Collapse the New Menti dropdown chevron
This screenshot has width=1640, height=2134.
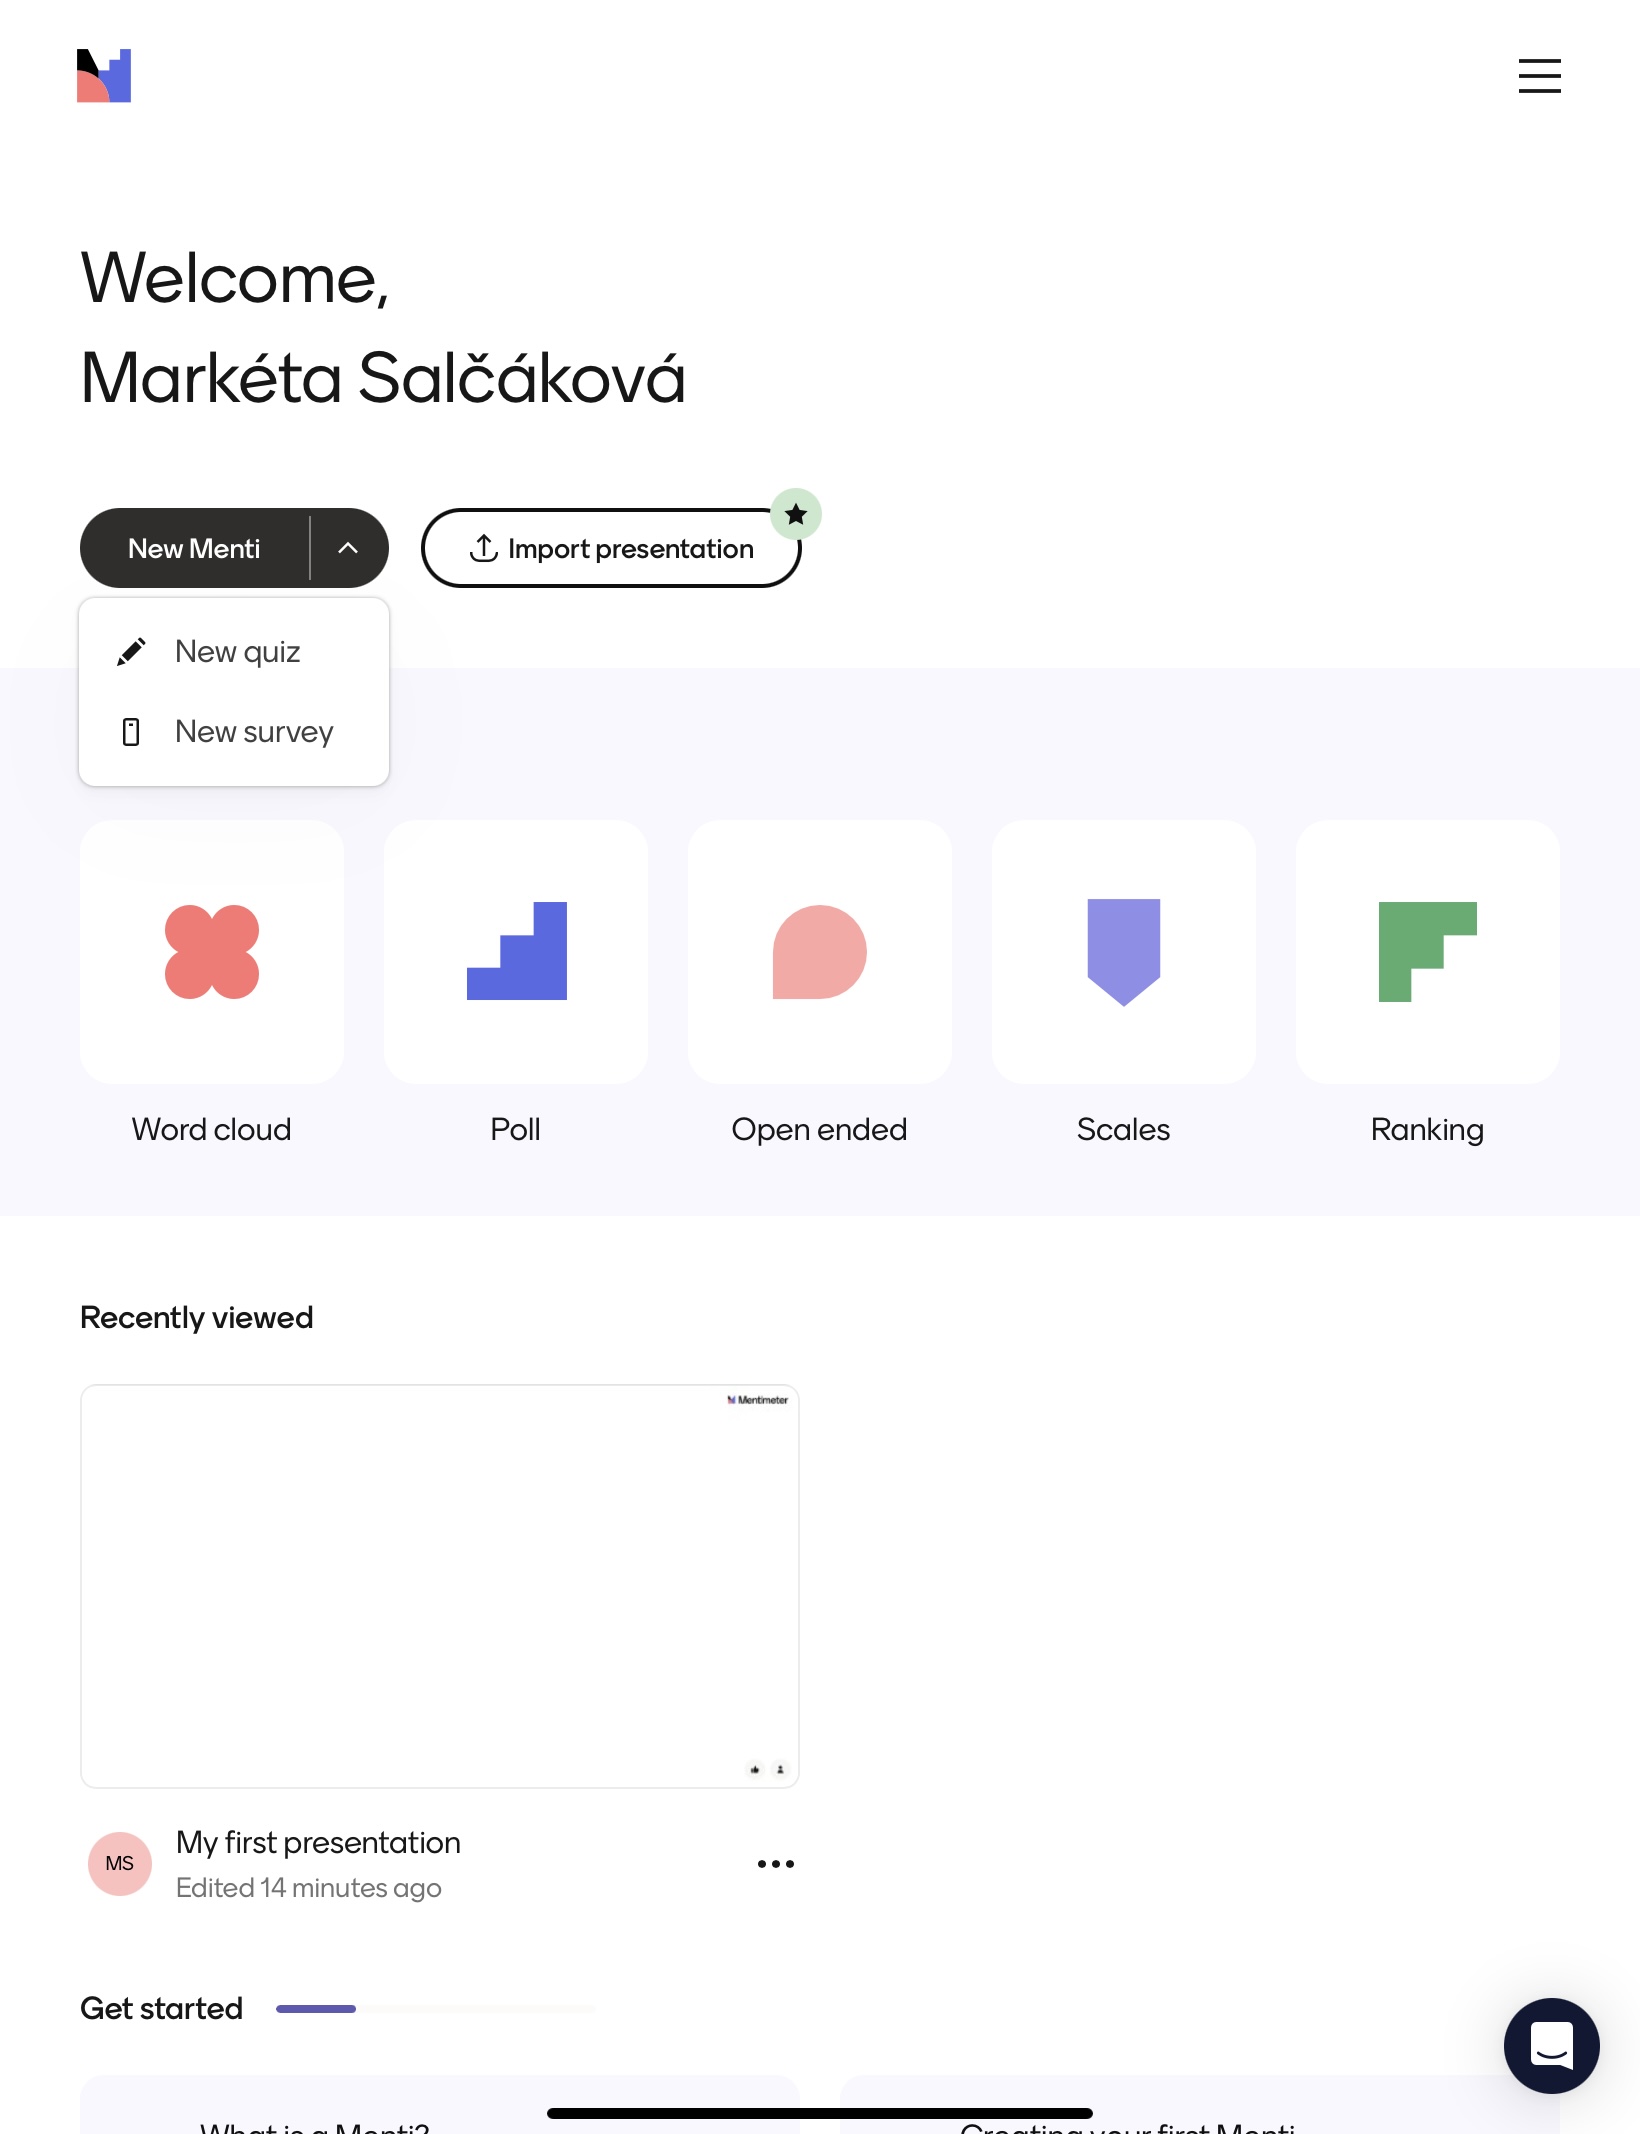(x=348, y=548)
